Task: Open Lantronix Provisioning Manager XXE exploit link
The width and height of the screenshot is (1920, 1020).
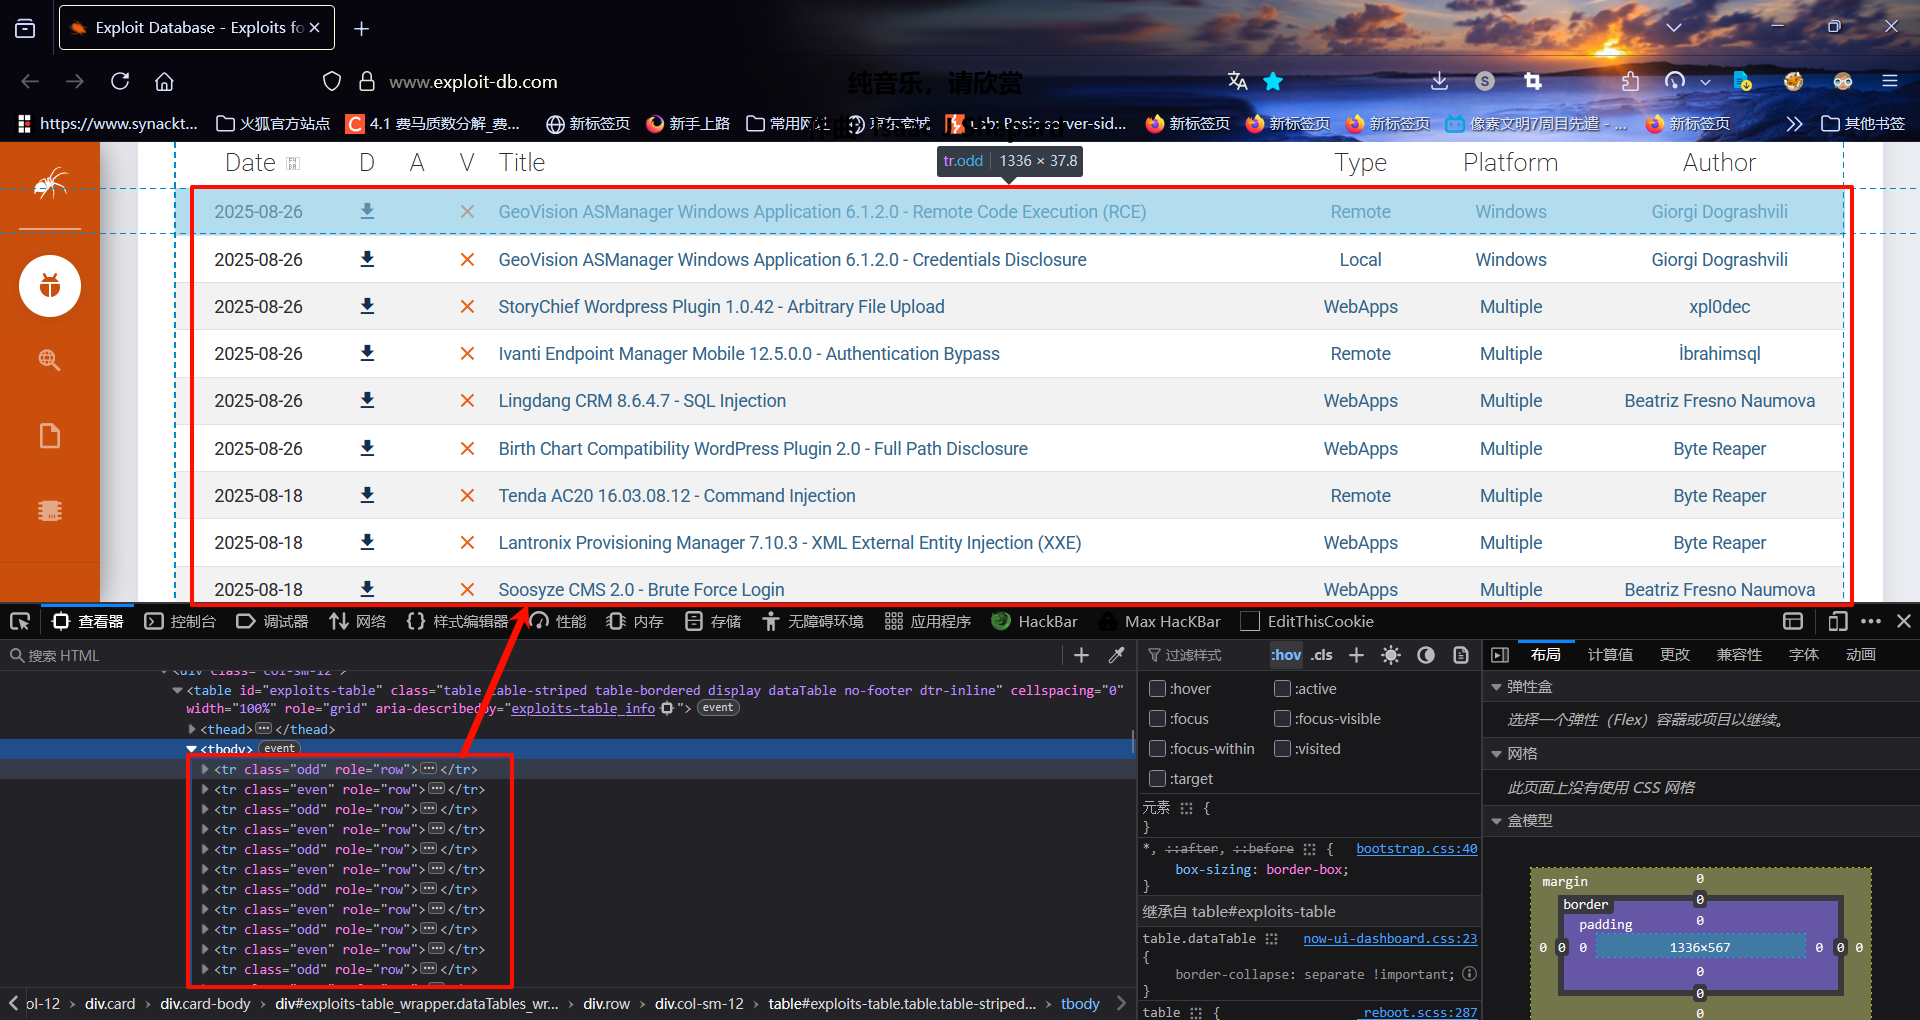Action: tap(790, 543)
